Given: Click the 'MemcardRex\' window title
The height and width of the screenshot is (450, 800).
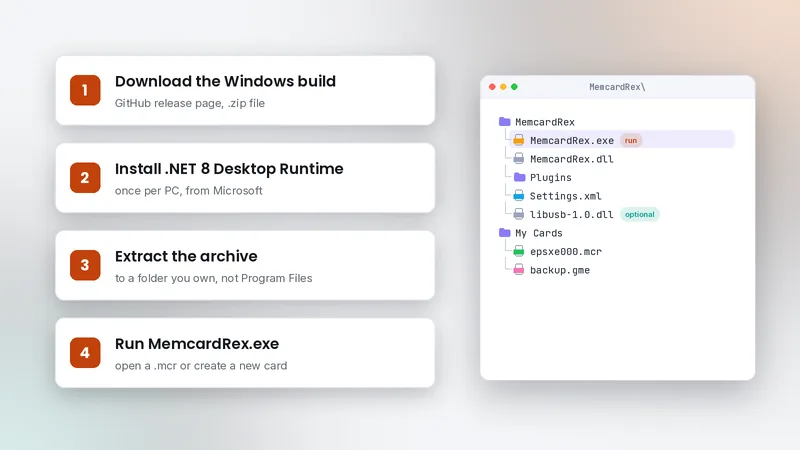Looking at the screenshot, I should point(617,87).
